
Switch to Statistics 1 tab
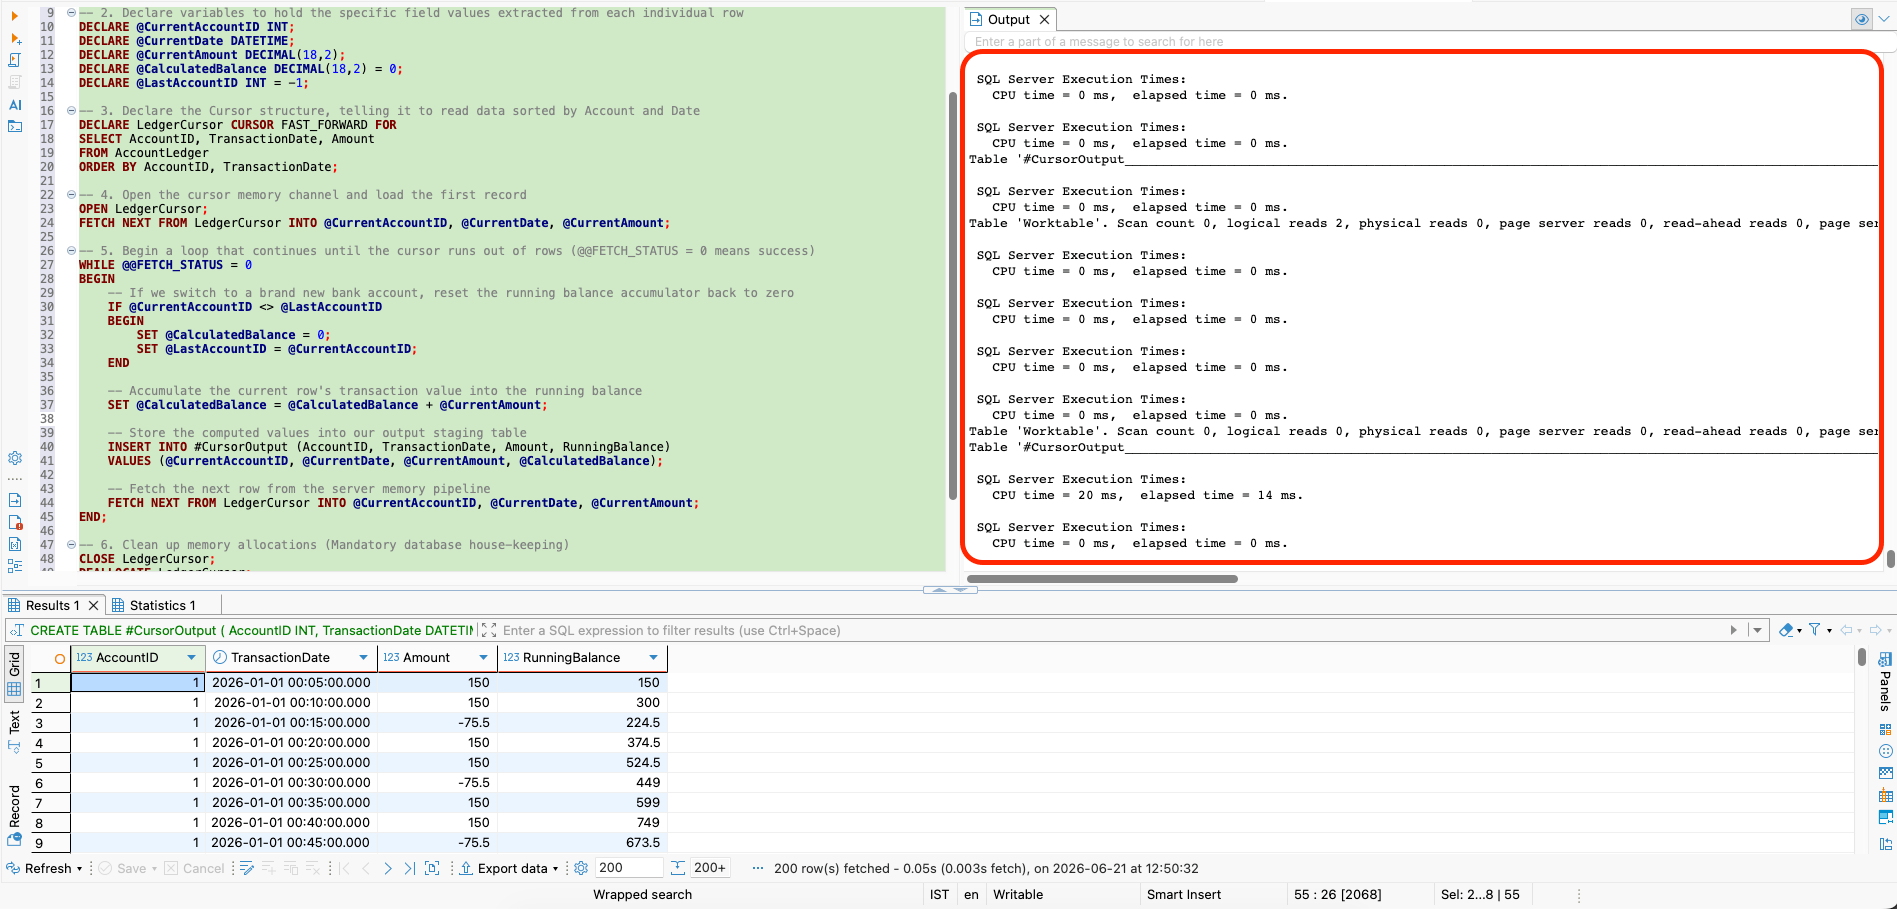coord(154,605)
